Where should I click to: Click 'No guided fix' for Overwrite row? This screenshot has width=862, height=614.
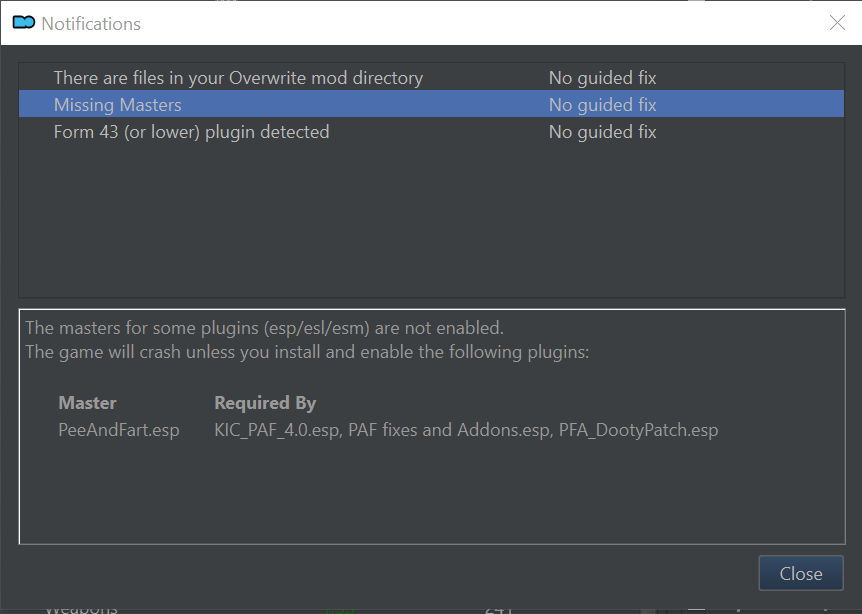click(x=603, y=78)
